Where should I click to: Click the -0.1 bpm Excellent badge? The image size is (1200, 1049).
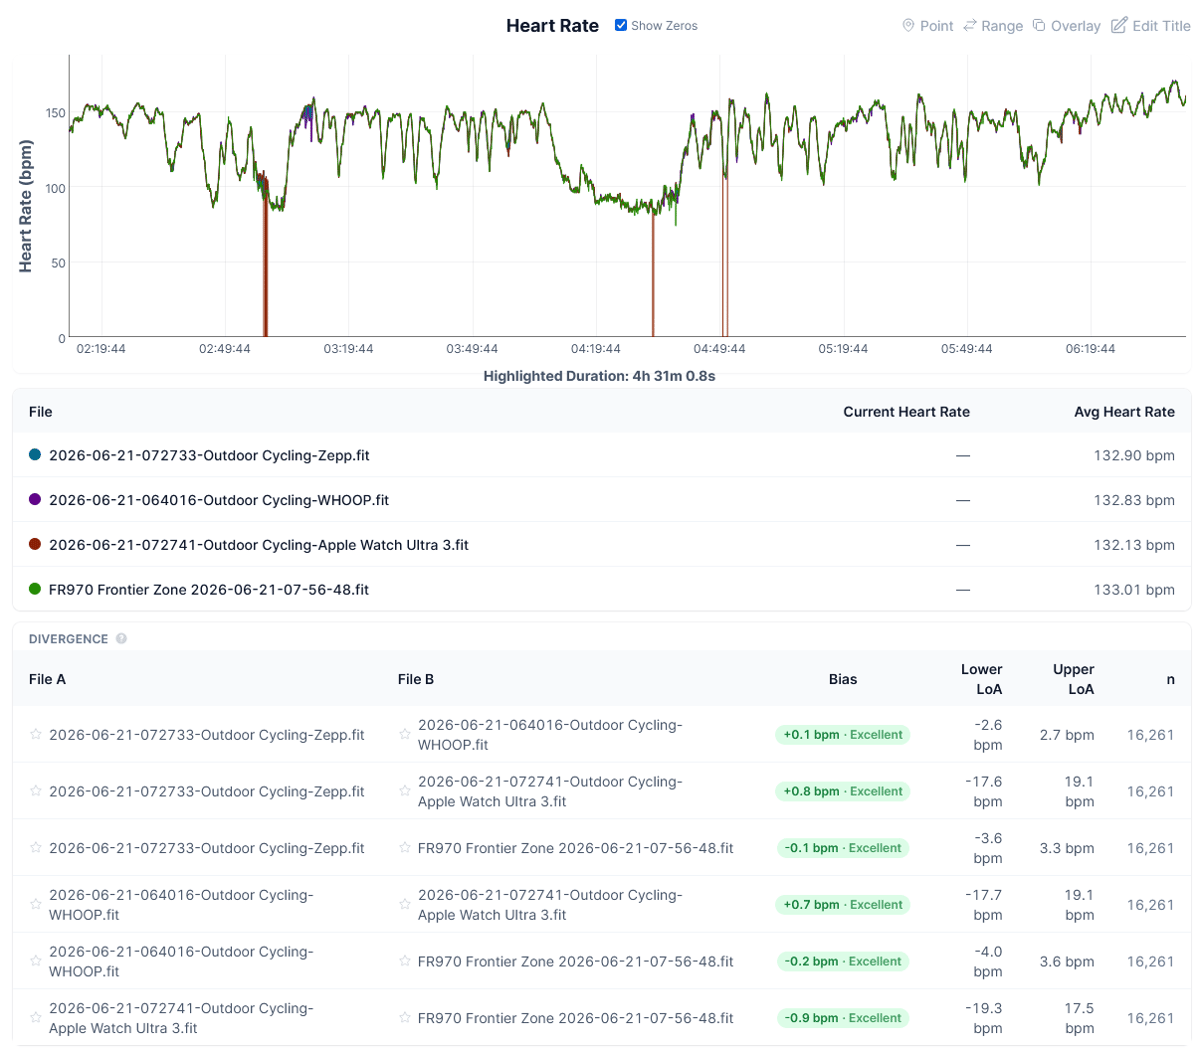[843, 848]
